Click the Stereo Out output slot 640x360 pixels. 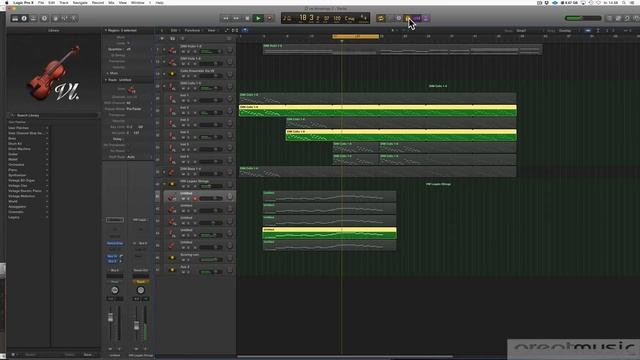140,270
